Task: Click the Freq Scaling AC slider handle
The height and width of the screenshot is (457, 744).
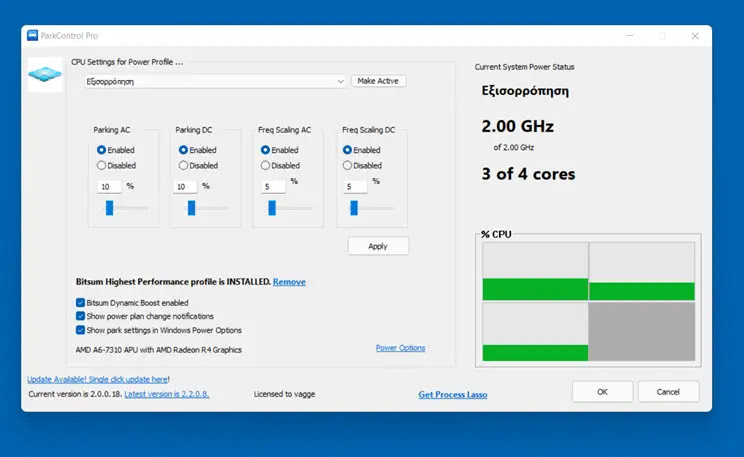Action: [272, 208]
